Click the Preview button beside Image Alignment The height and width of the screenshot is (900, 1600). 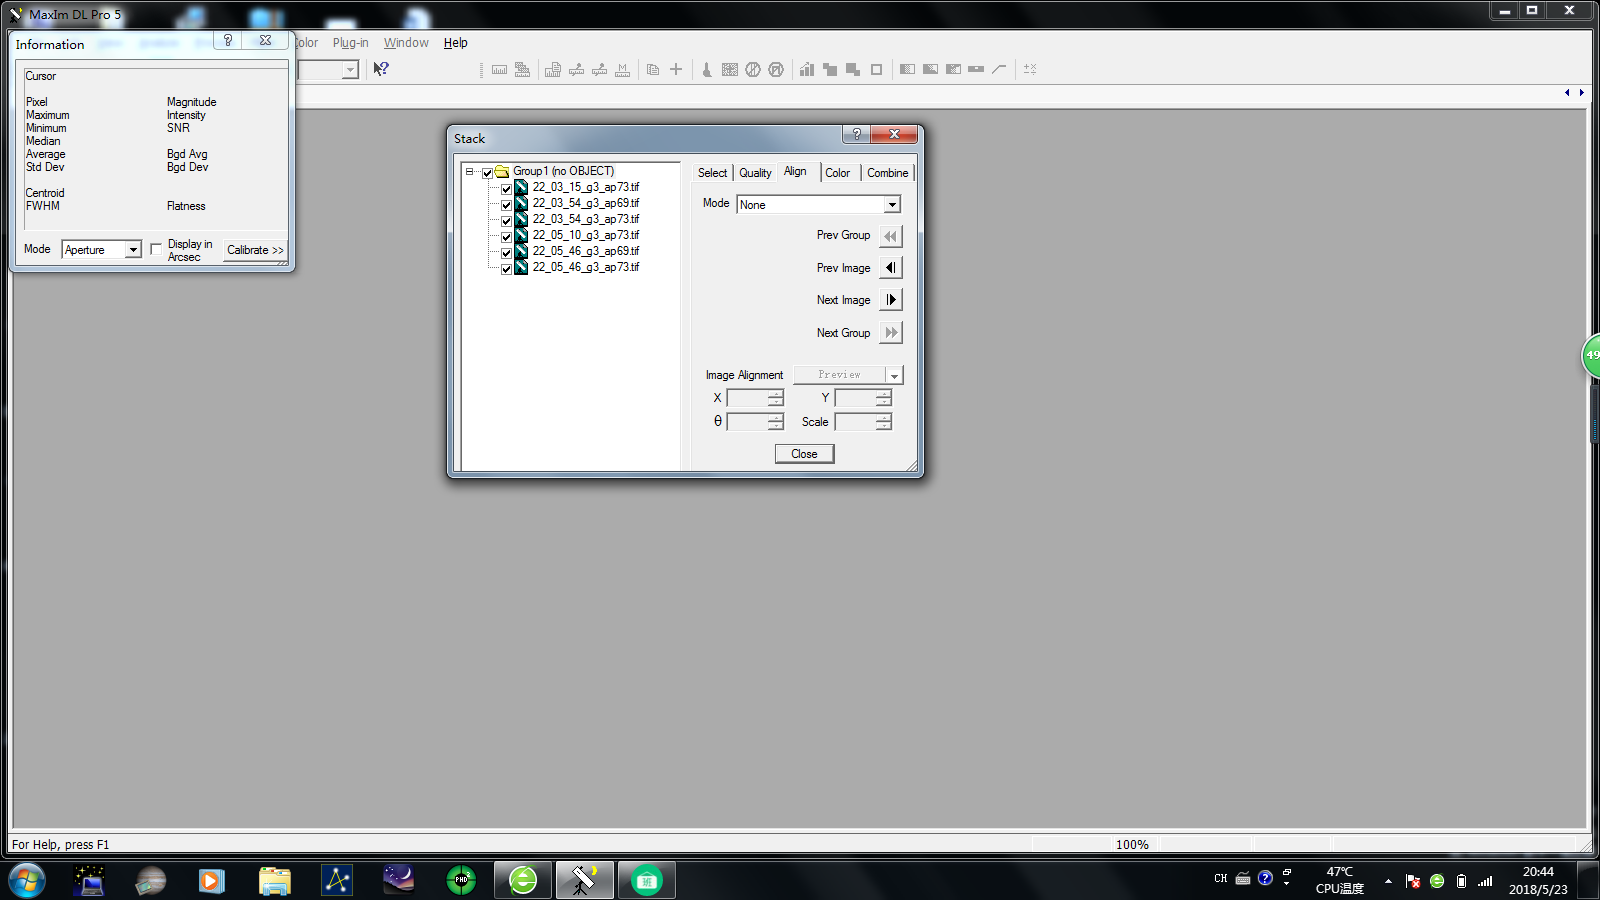click(x=839, y=375)
